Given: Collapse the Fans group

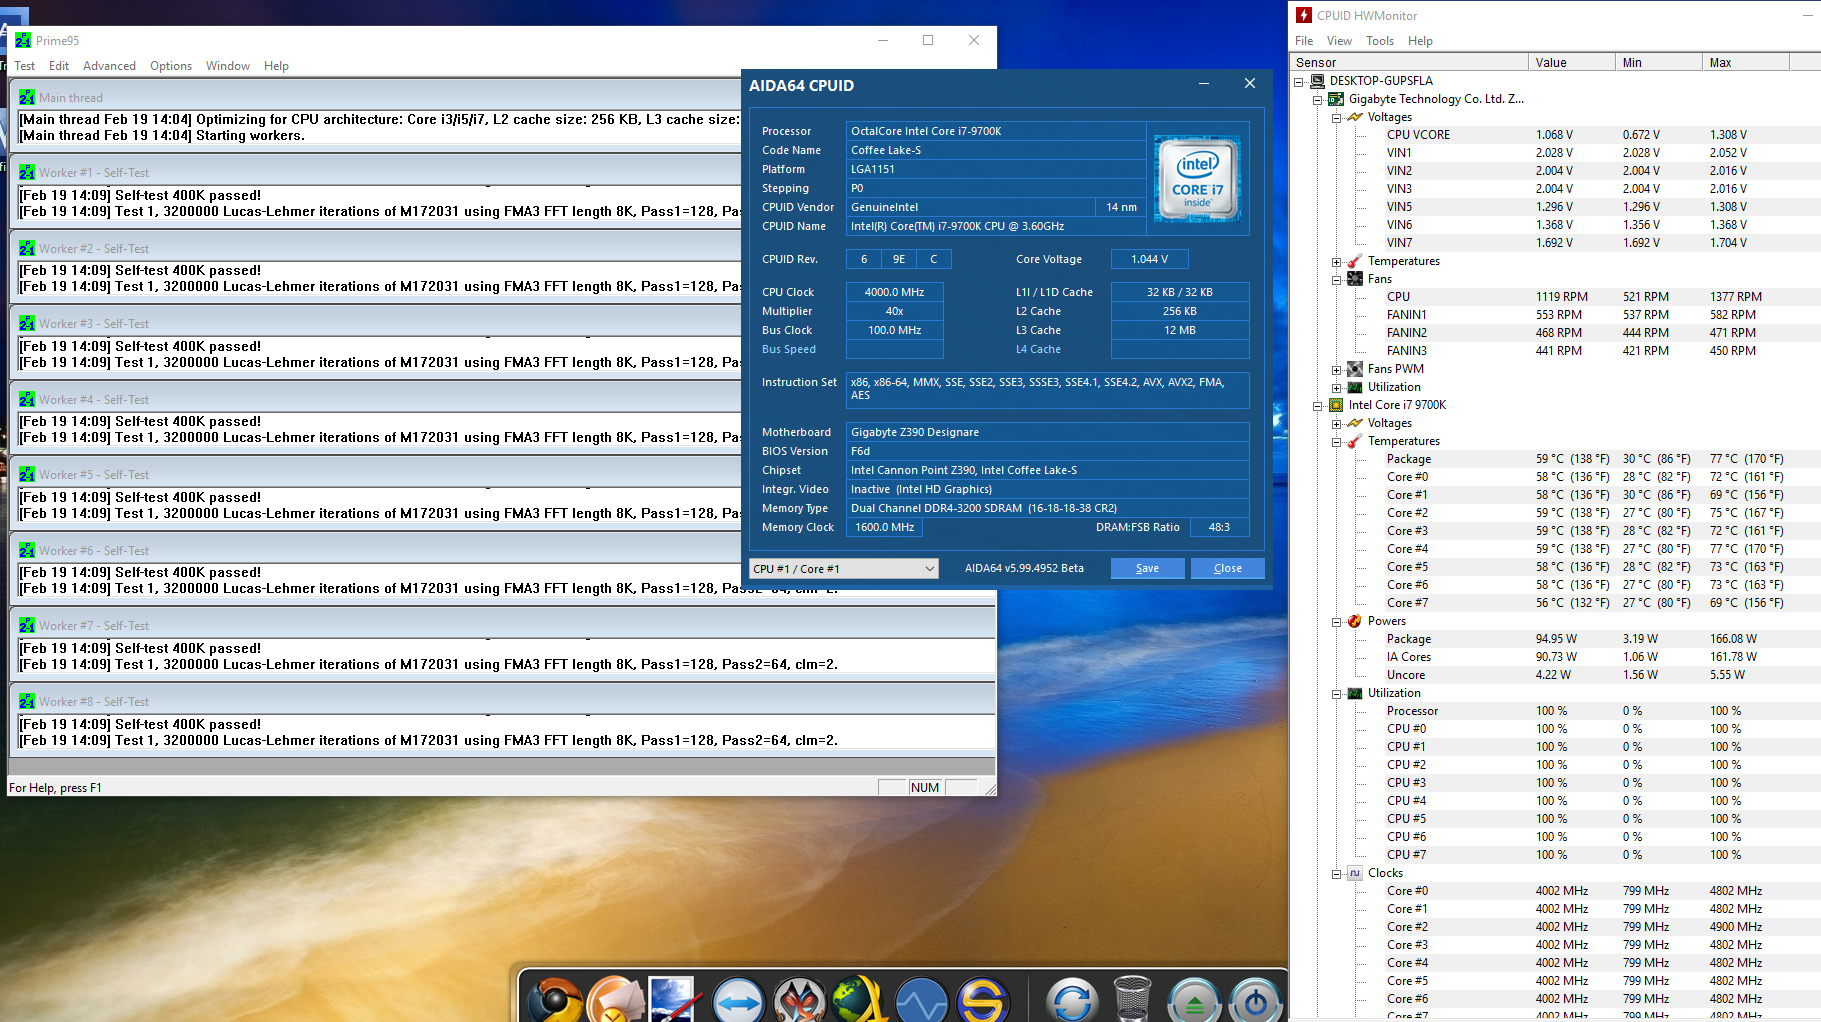Looking at the screenshot, I should [1337, 279].
